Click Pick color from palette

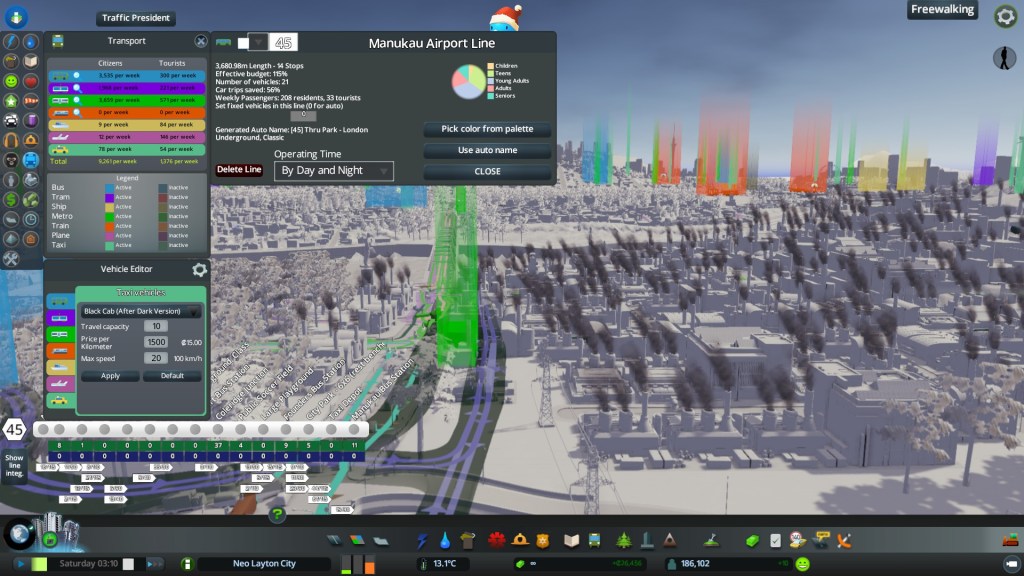point(487,129)
